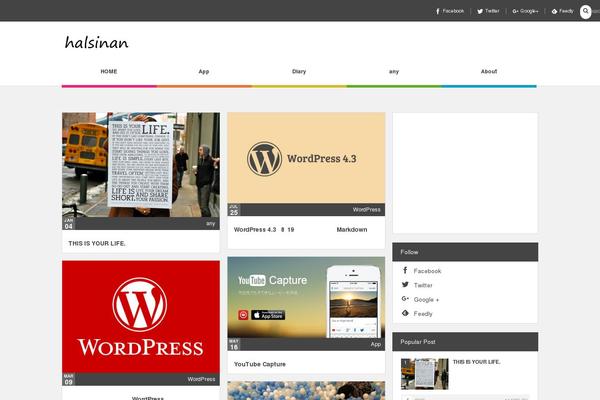Open Twitter link in Follow widget
Screen dimensions: 600x400
[423, 285]
